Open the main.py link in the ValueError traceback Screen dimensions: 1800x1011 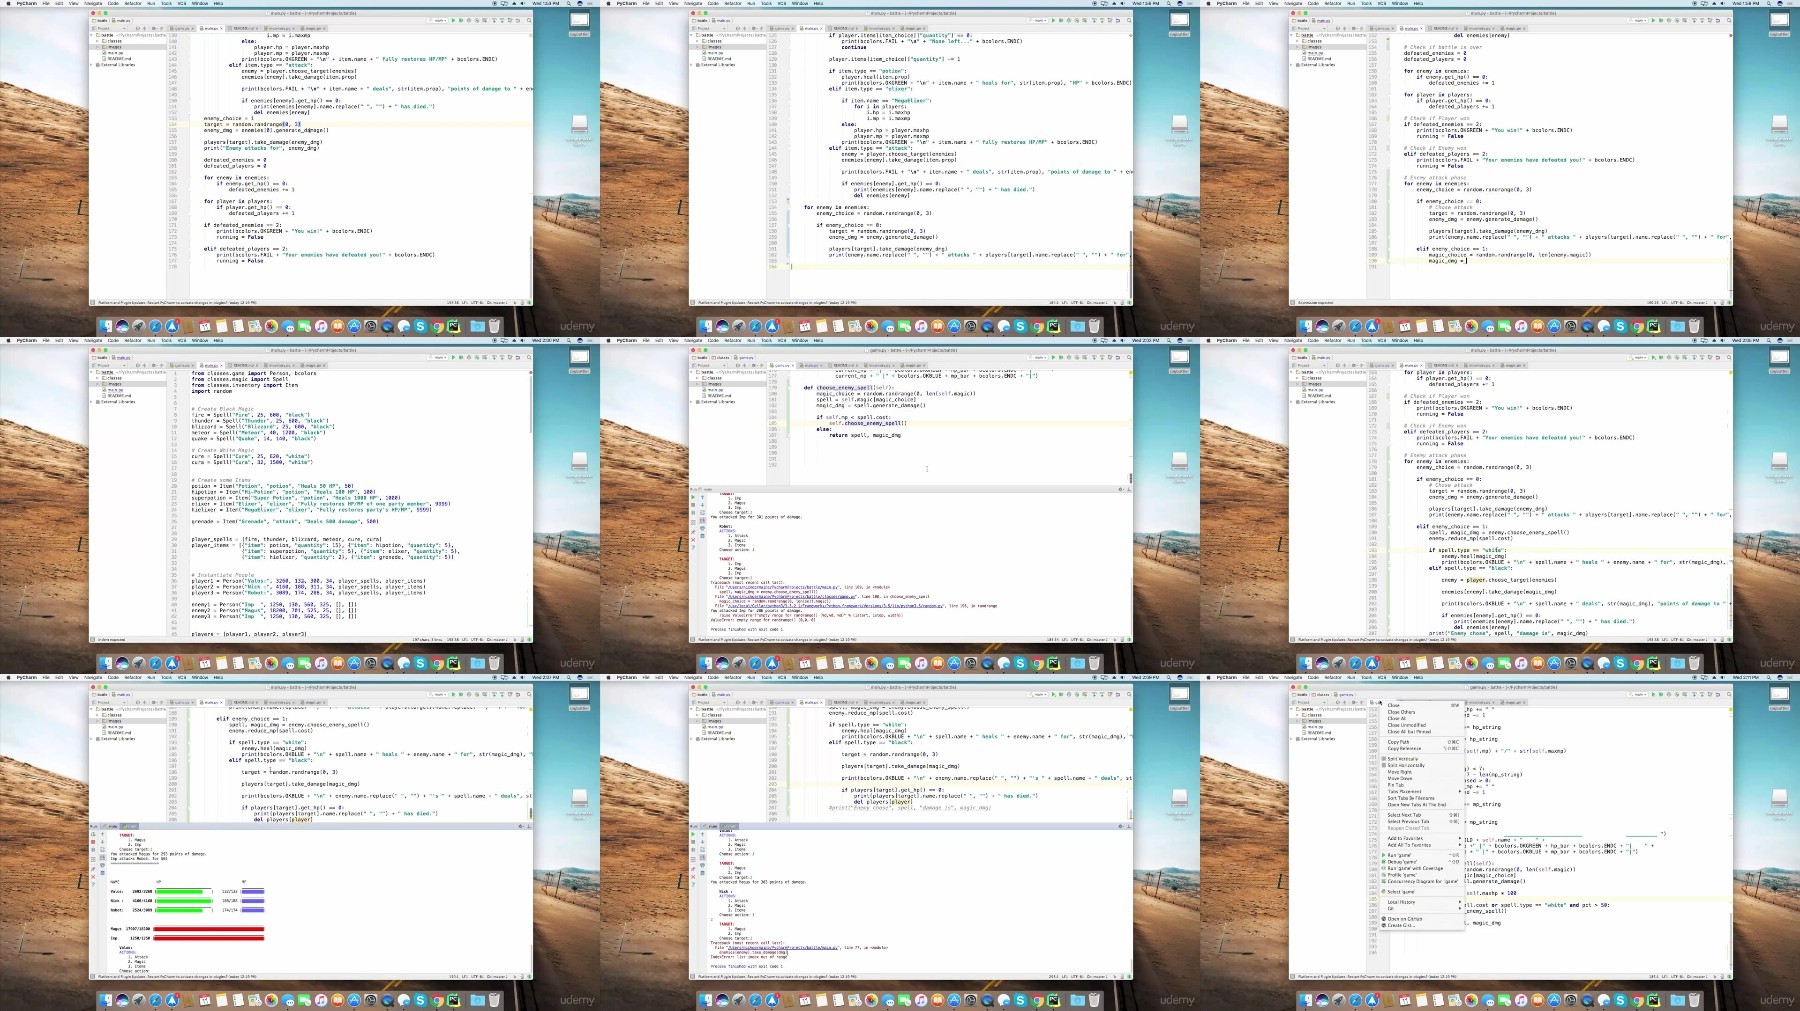(783, 587)
